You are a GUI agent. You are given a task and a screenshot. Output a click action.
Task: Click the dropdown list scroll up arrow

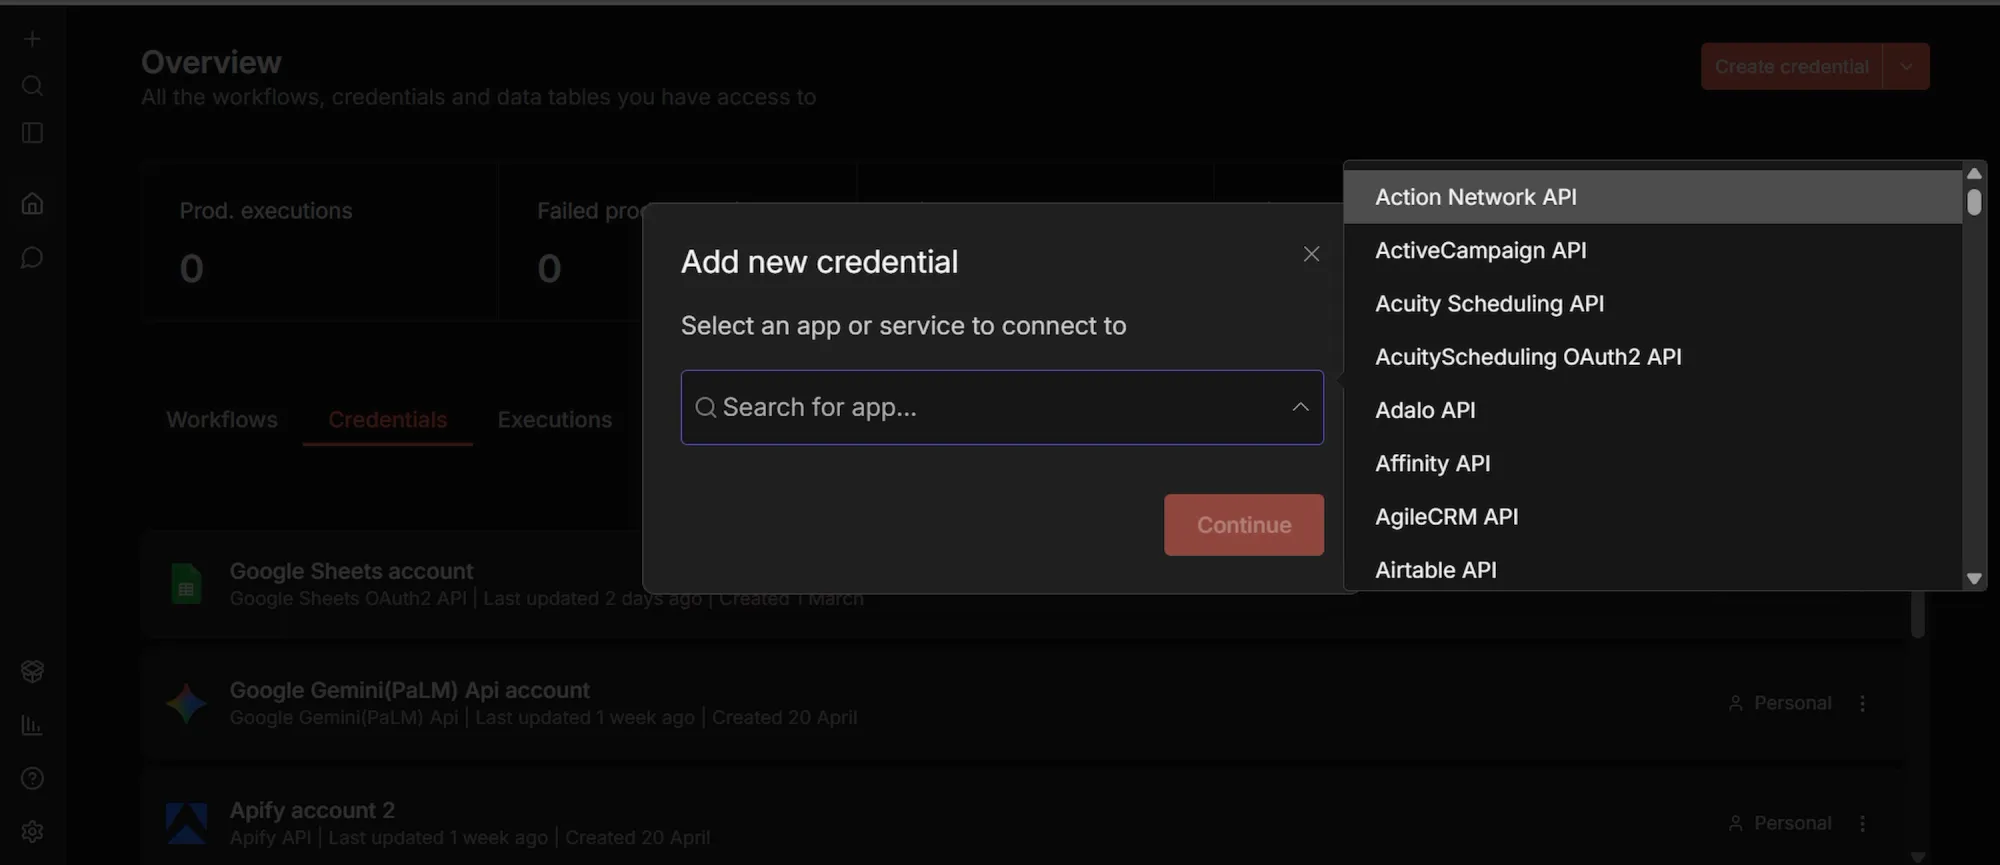pos(1974,173)
